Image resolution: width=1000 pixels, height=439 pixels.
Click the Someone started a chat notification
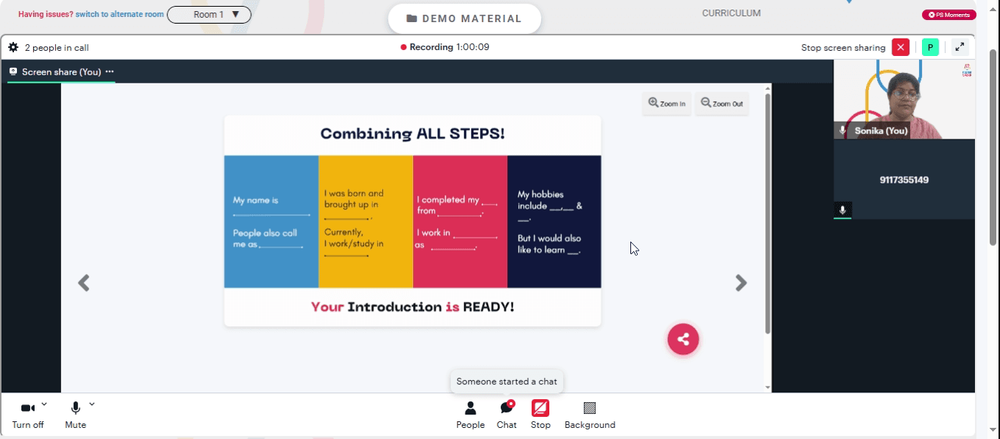click(506, 382)
